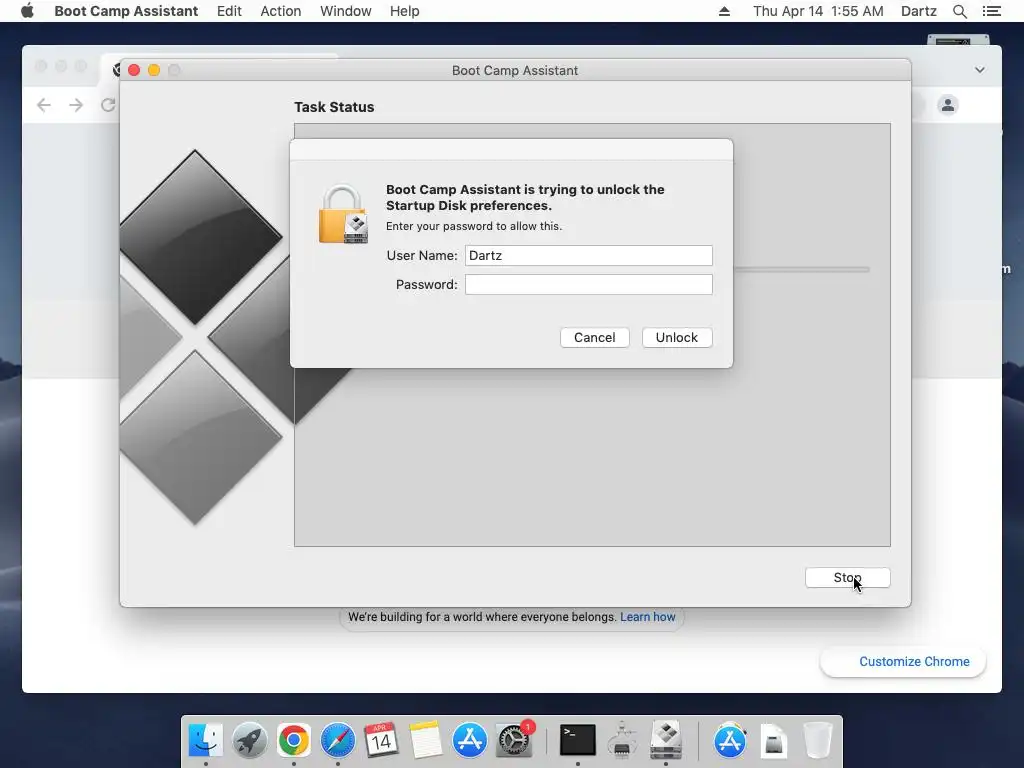Open Chrome profile avatar icon
The height and width of the screenshot is (768, 1024).
(x=948, y=104)
